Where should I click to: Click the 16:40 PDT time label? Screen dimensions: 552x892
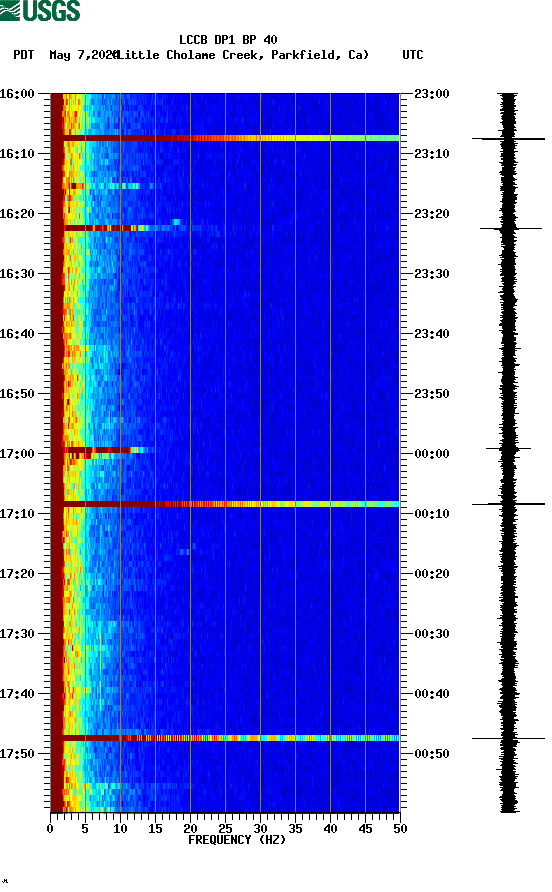(17, 333)
